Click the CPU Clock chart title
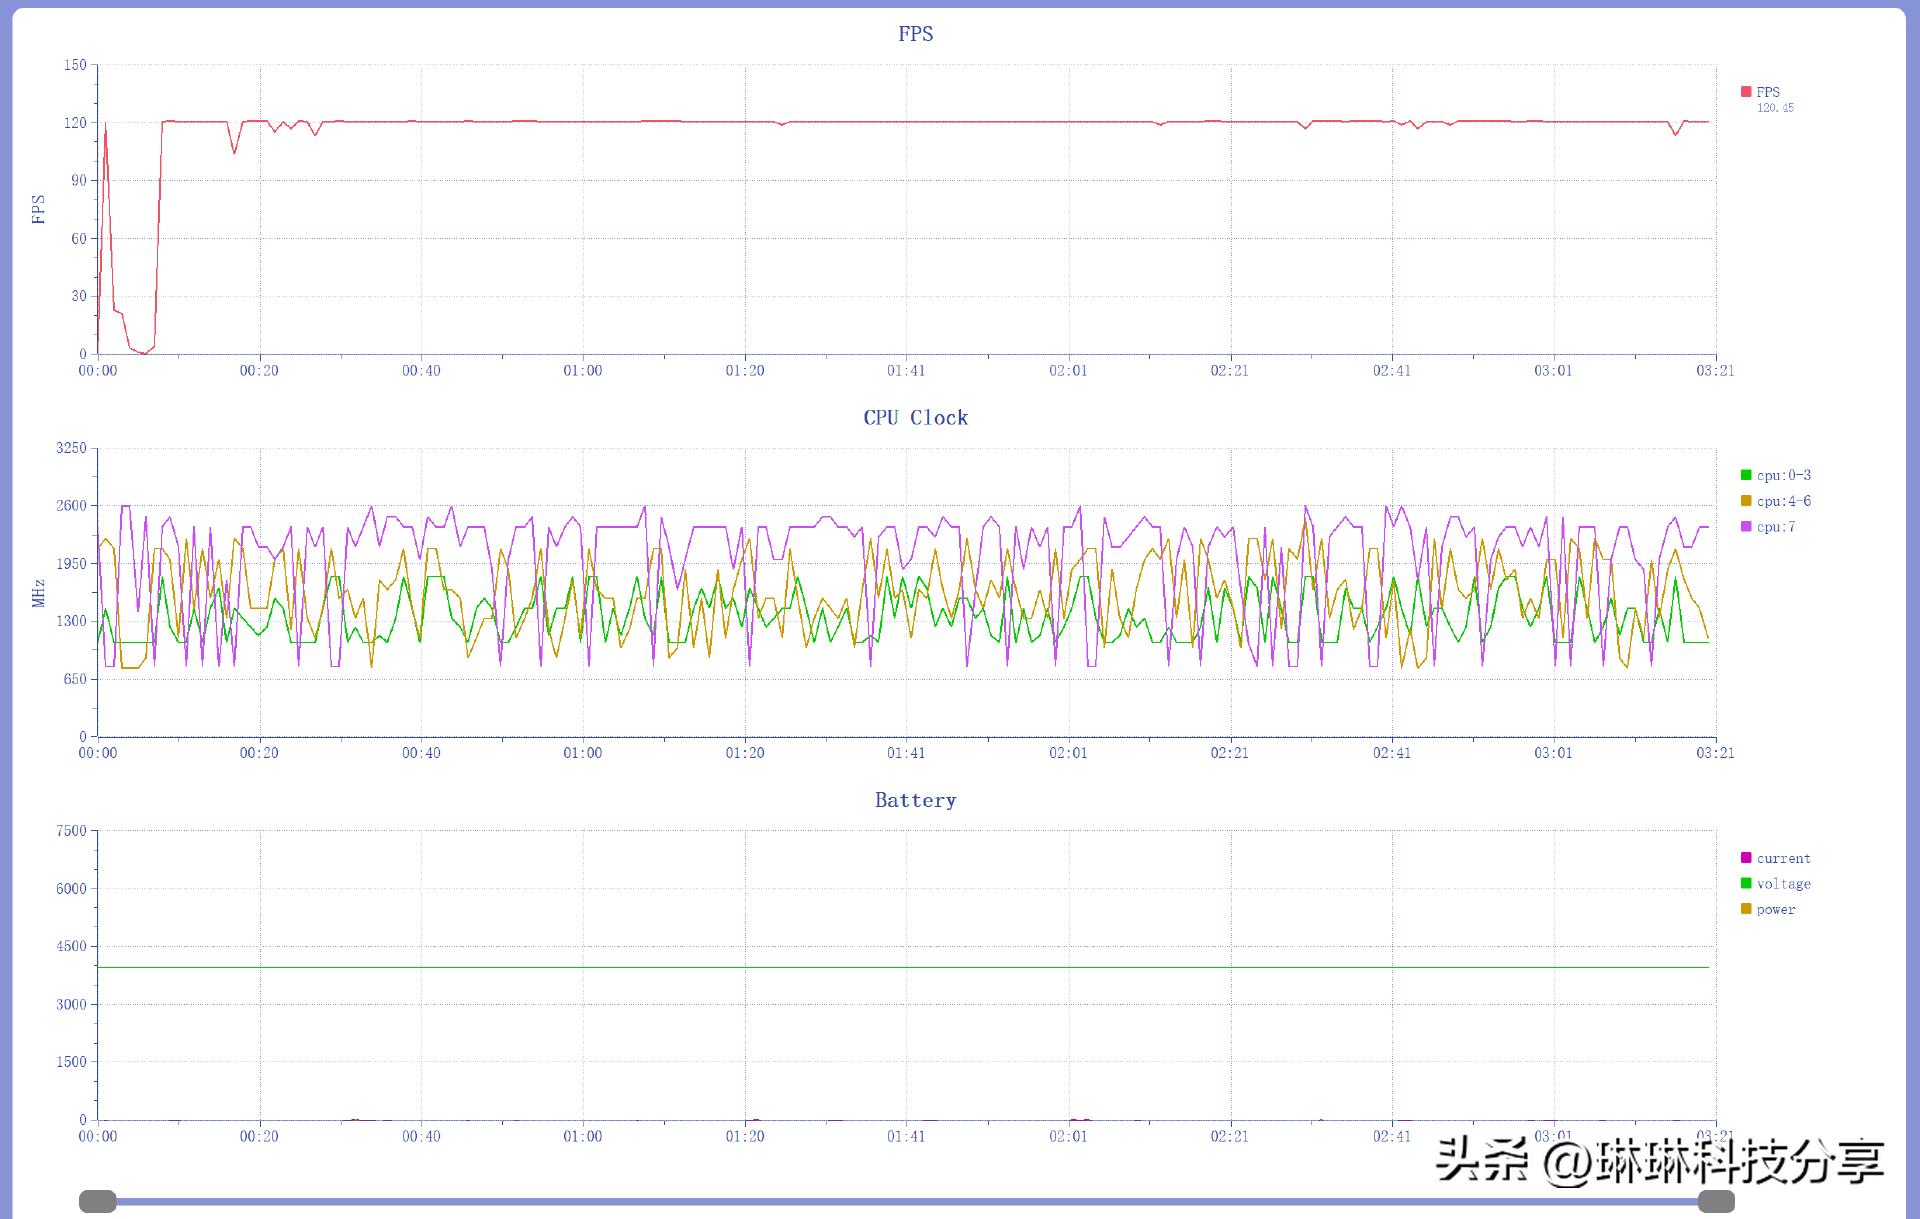The height and width of the screenshot is (1219, 1920). 915,418
